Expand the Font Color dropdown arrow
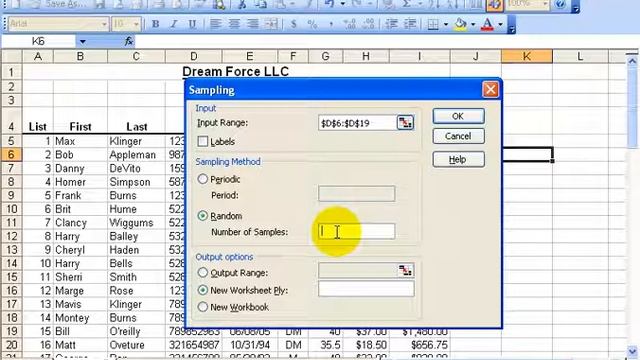This screenshot has height=360, width=640. pos(500,24)
